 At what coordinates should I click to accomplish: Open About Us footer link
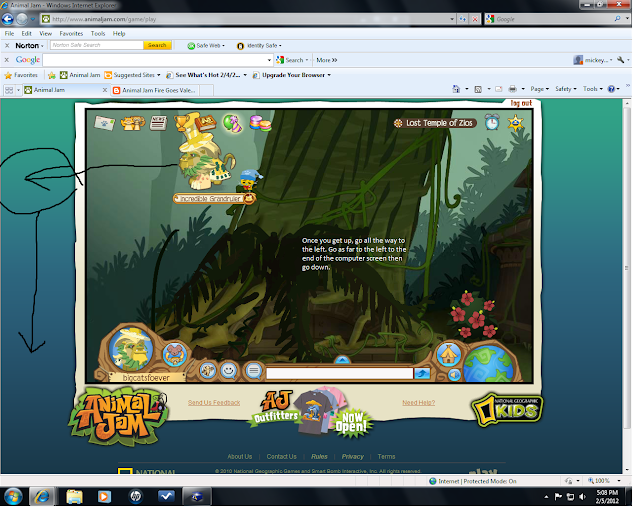tap(240, 456)
